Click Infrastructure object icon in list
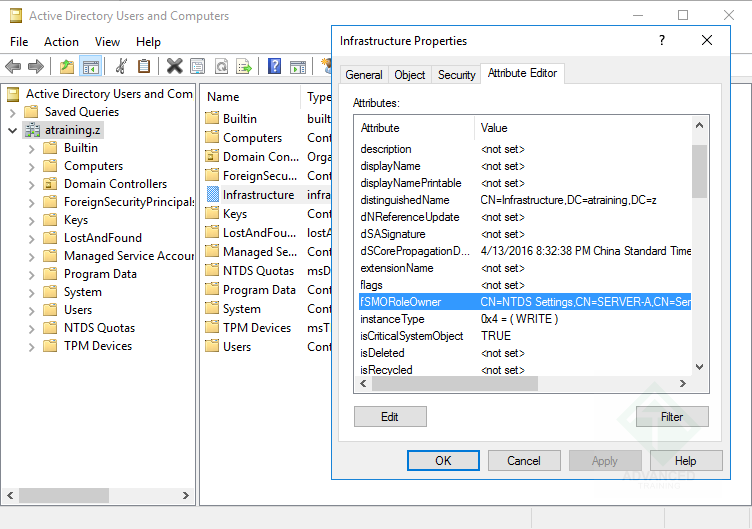Image resolution: width=752 pixels, height=529 pixels. click(212, 194)
